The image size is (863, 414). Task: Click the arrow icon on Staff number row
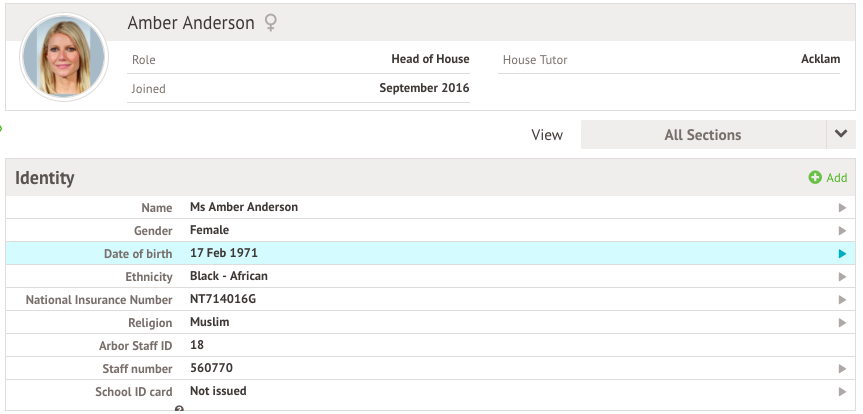click(842, 369)
